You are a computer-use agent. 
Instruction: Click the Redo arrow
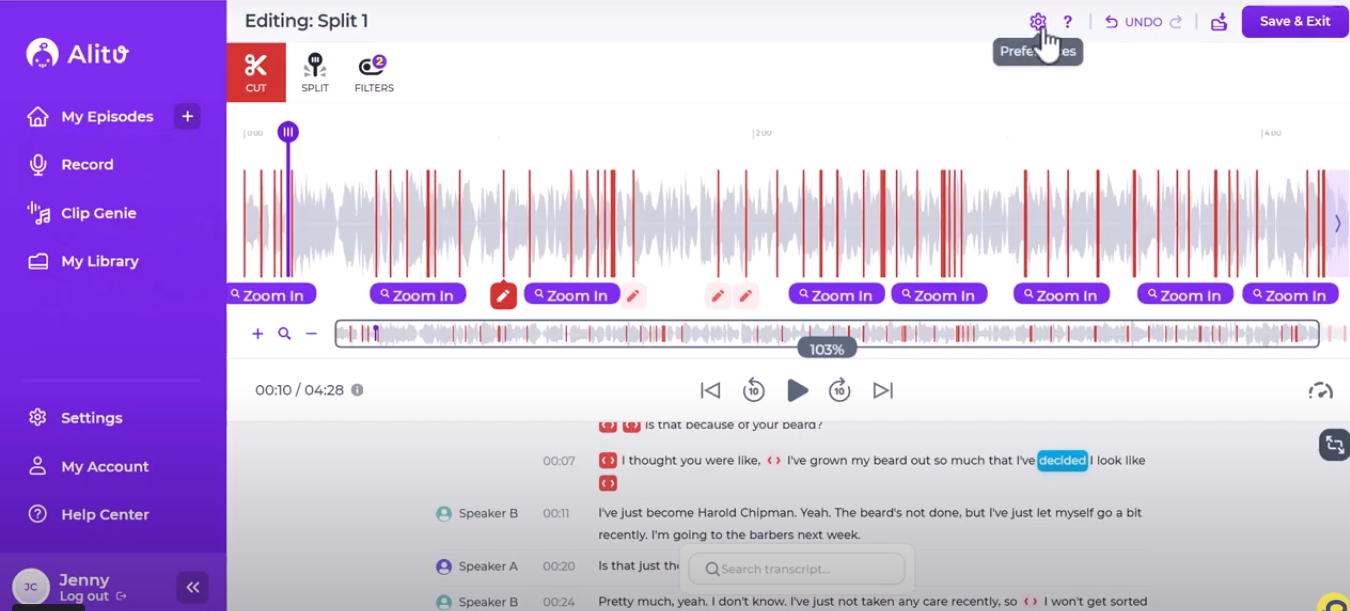point(1176,21)
